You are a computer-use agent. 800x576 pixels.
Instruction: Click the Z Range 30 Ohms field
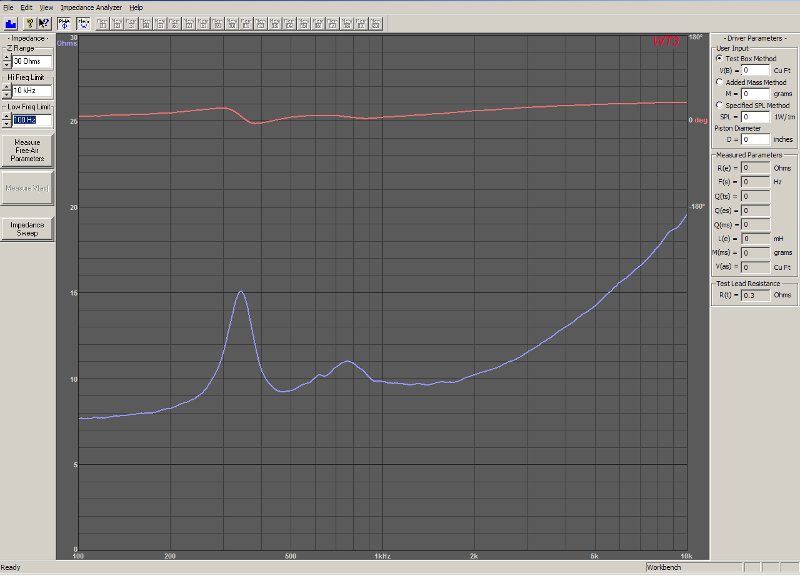(x=32, y=61)
